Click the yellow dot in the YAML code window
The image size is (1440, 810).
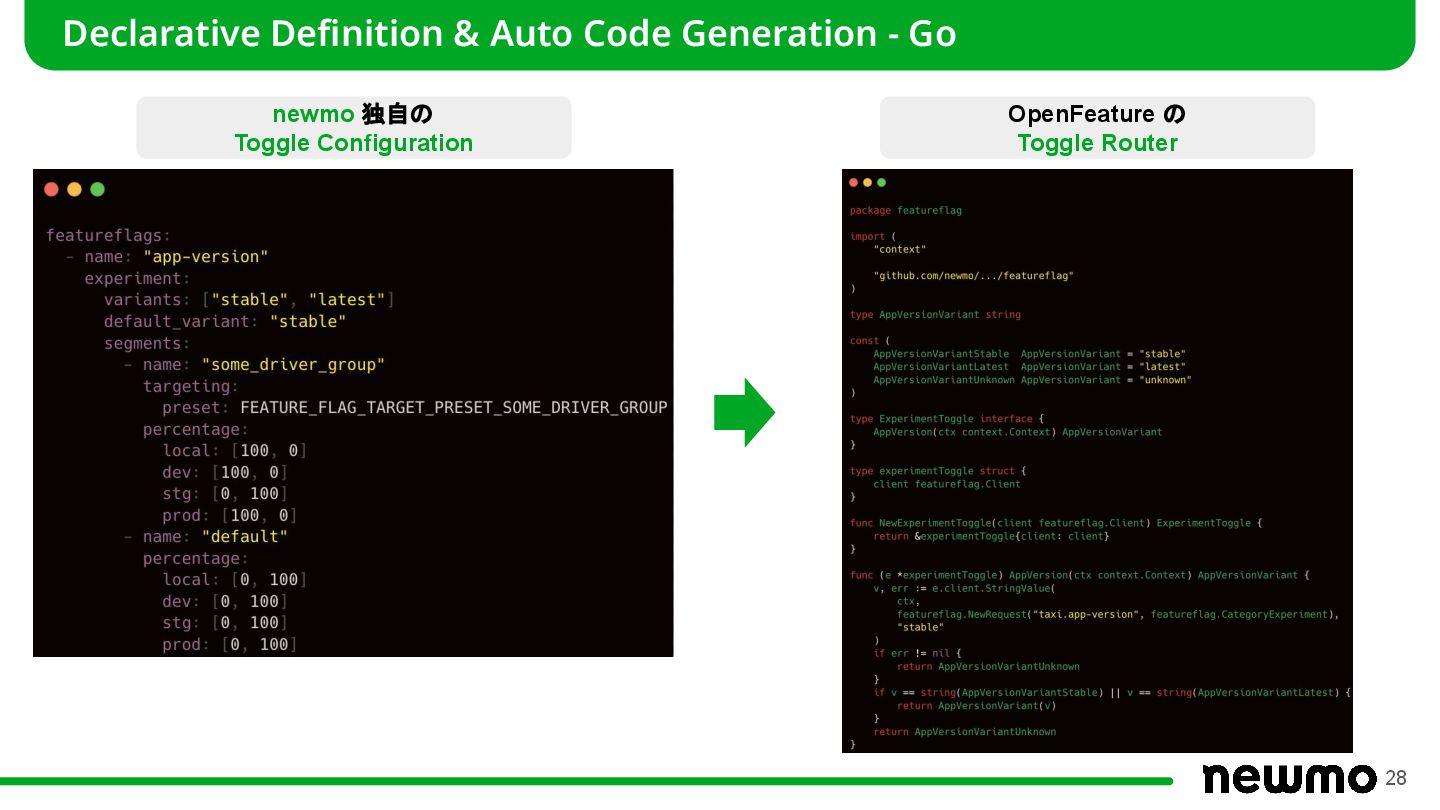pyautogui.click(x=74, y=189)
